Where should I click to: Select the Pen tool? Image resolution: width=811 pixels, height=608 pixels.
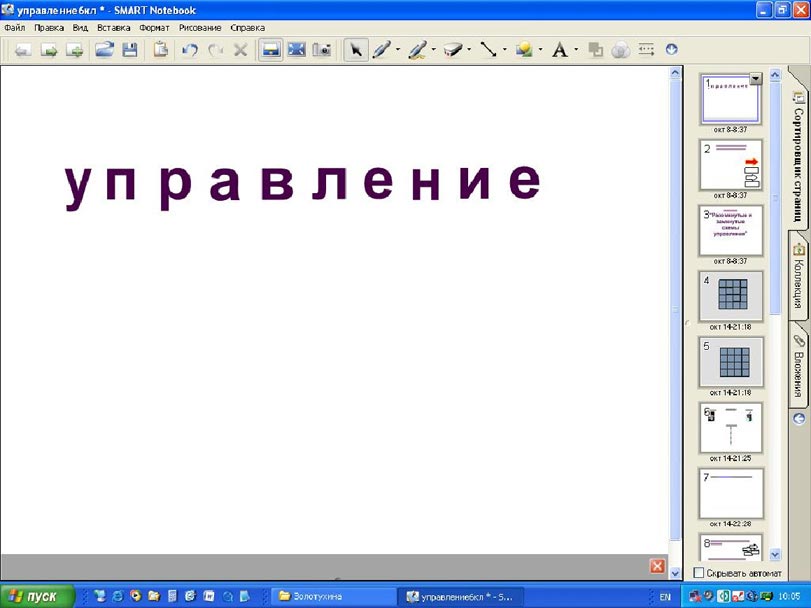tap(381, 49)
